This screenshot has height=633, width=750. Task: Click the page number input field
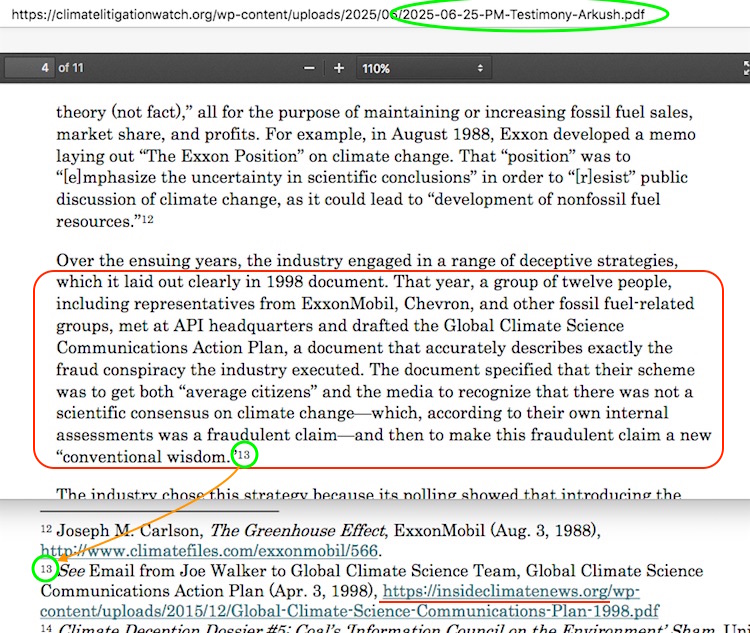(x=29, y=68)
